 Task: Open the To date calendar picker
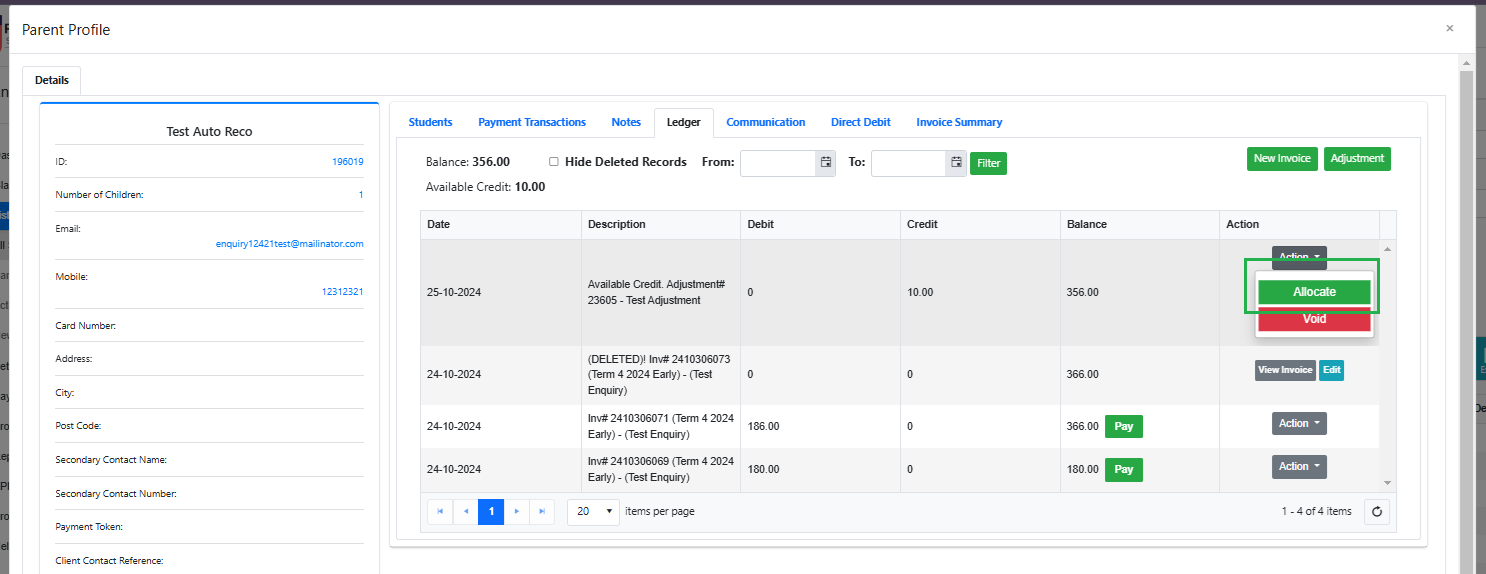[956, 162]
